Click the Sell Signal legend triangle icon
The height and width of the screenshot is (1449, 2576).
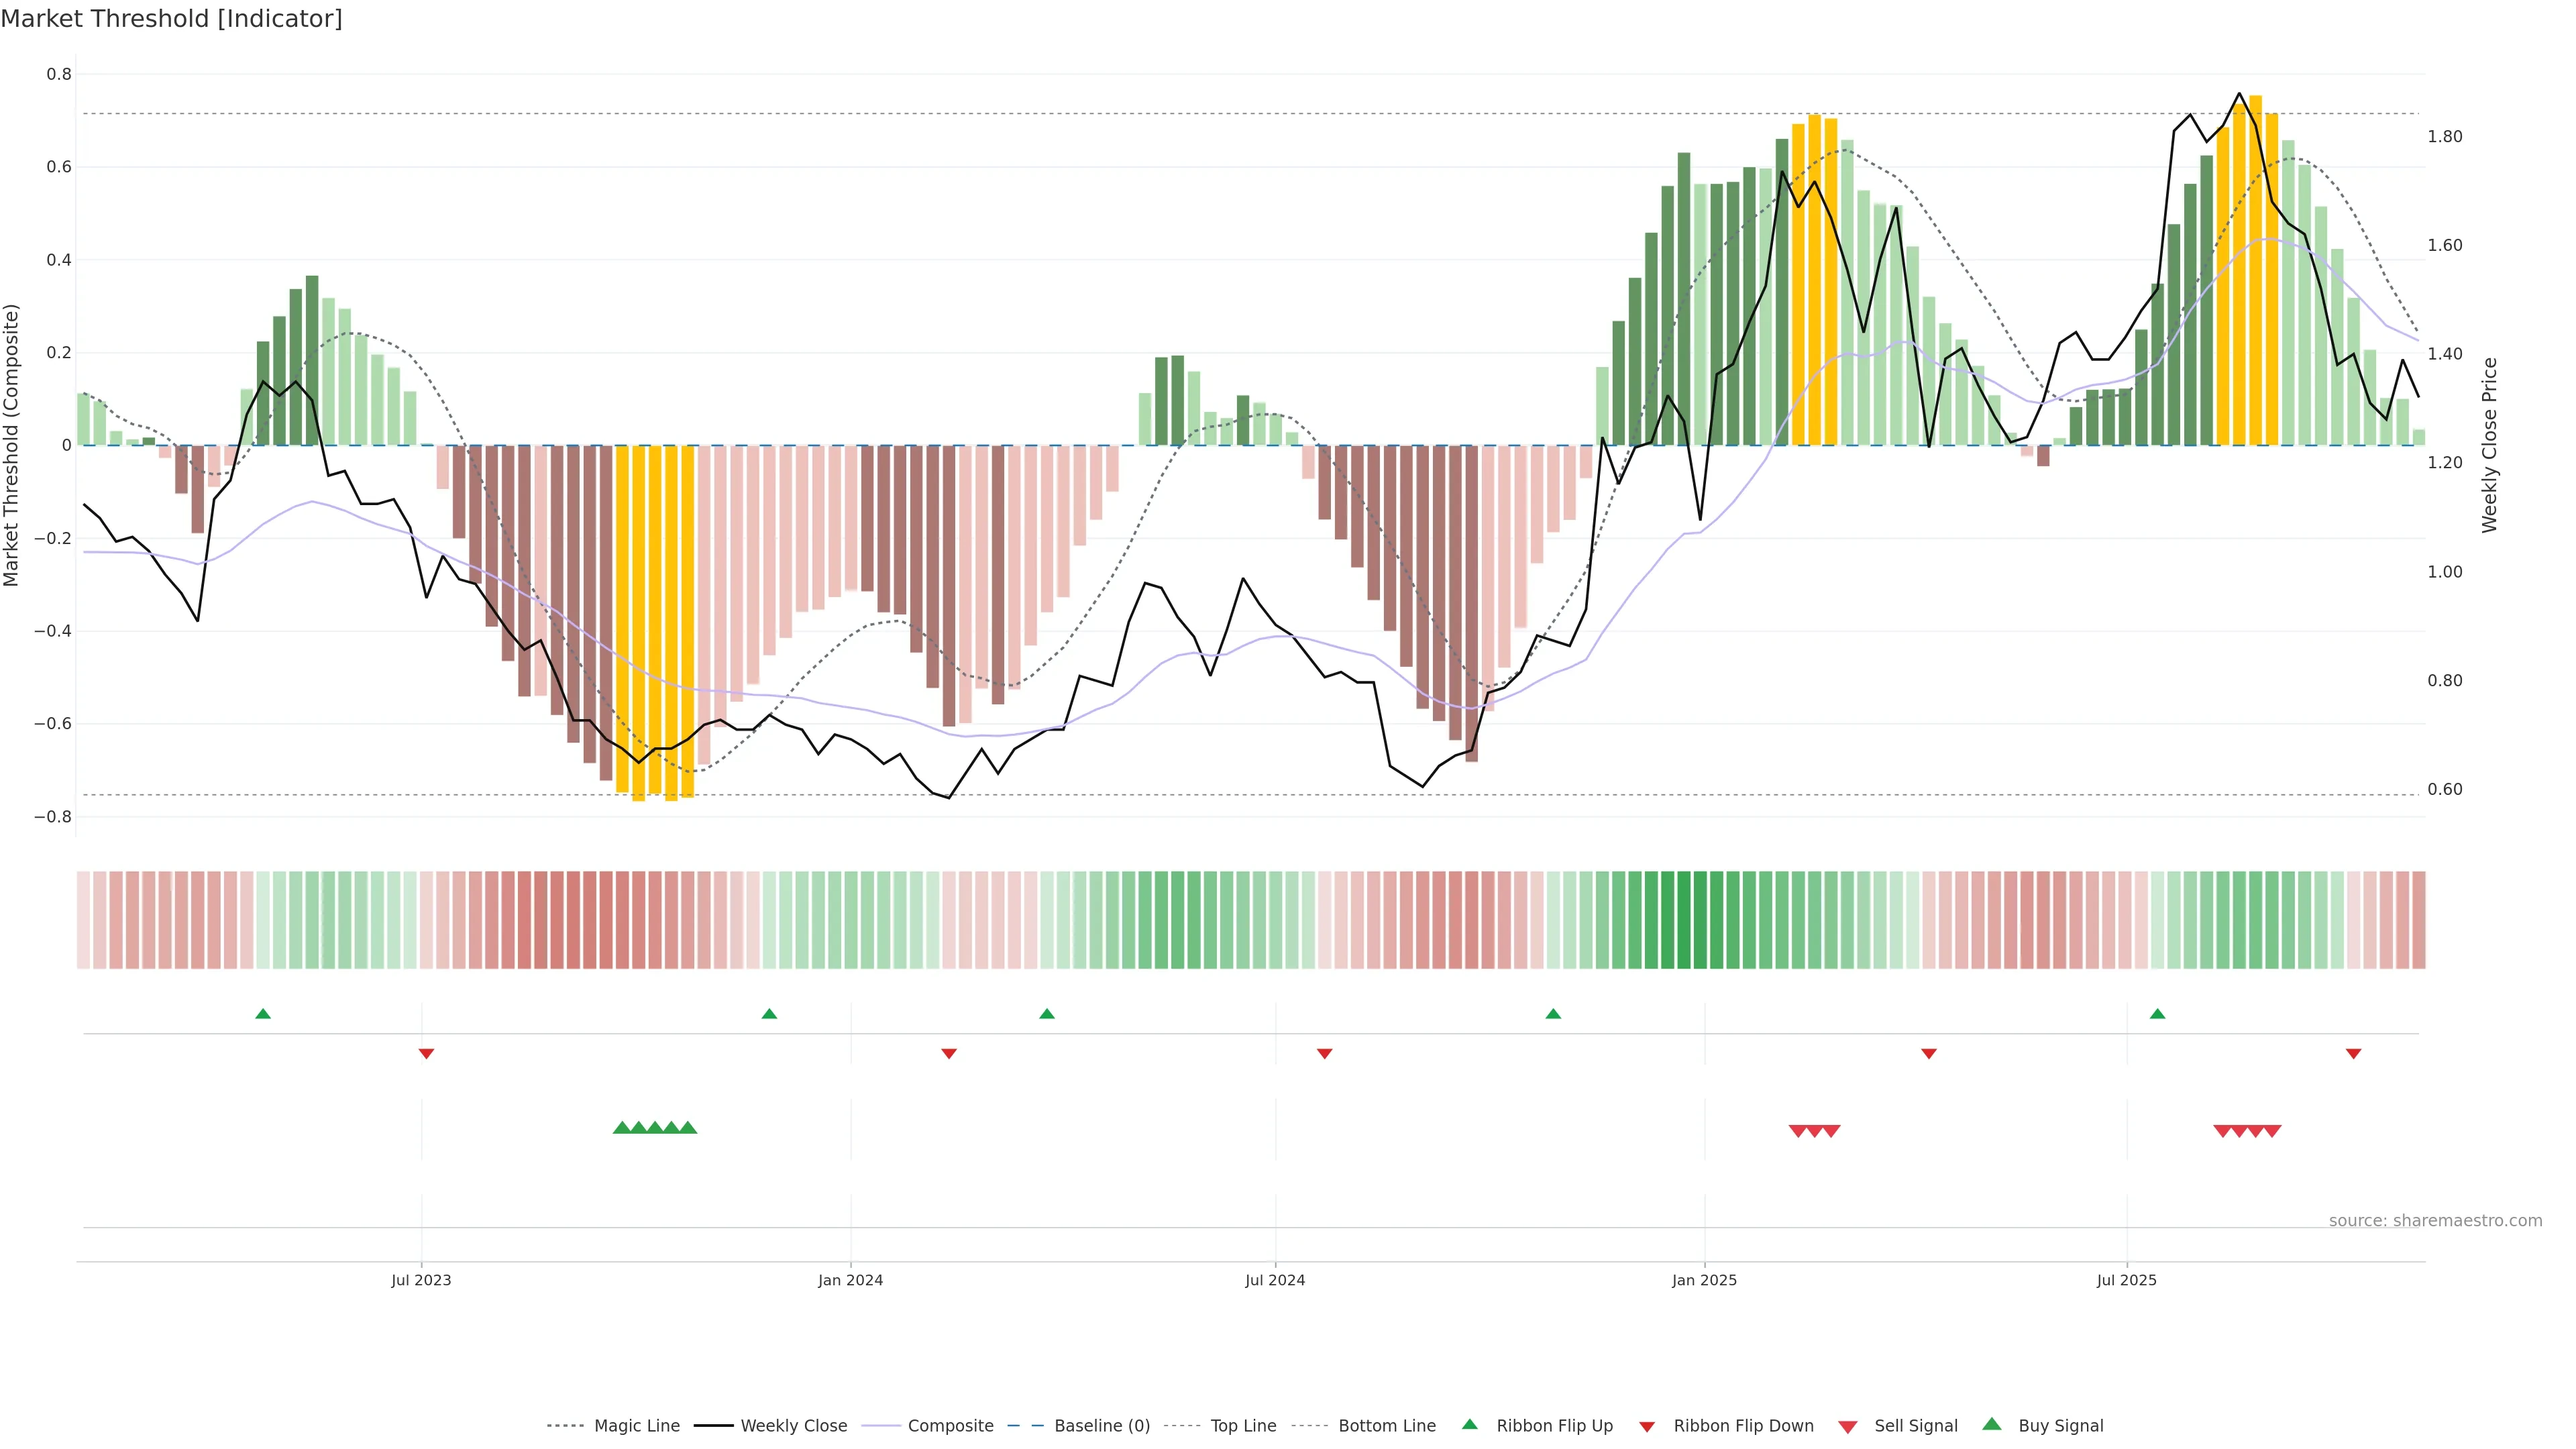[x=1847, y=1427]
